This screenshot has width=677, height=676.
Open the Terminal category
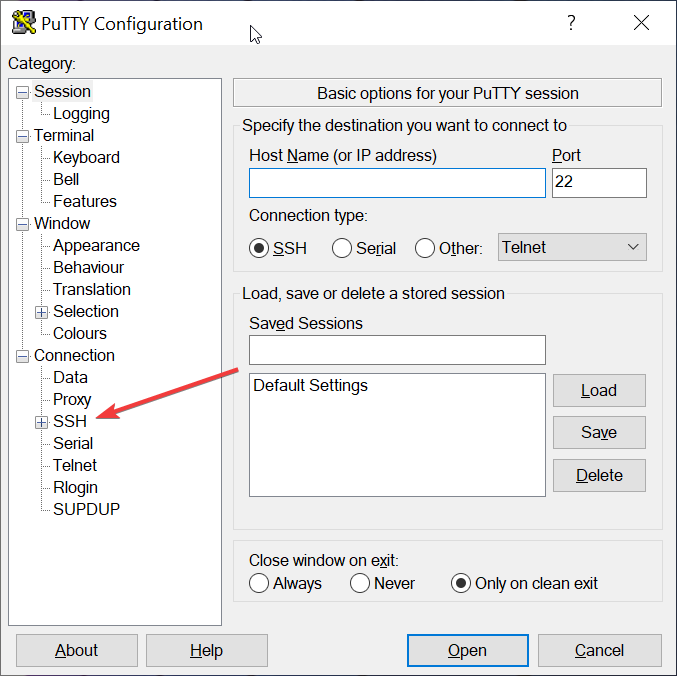click(x=63, y=136)
